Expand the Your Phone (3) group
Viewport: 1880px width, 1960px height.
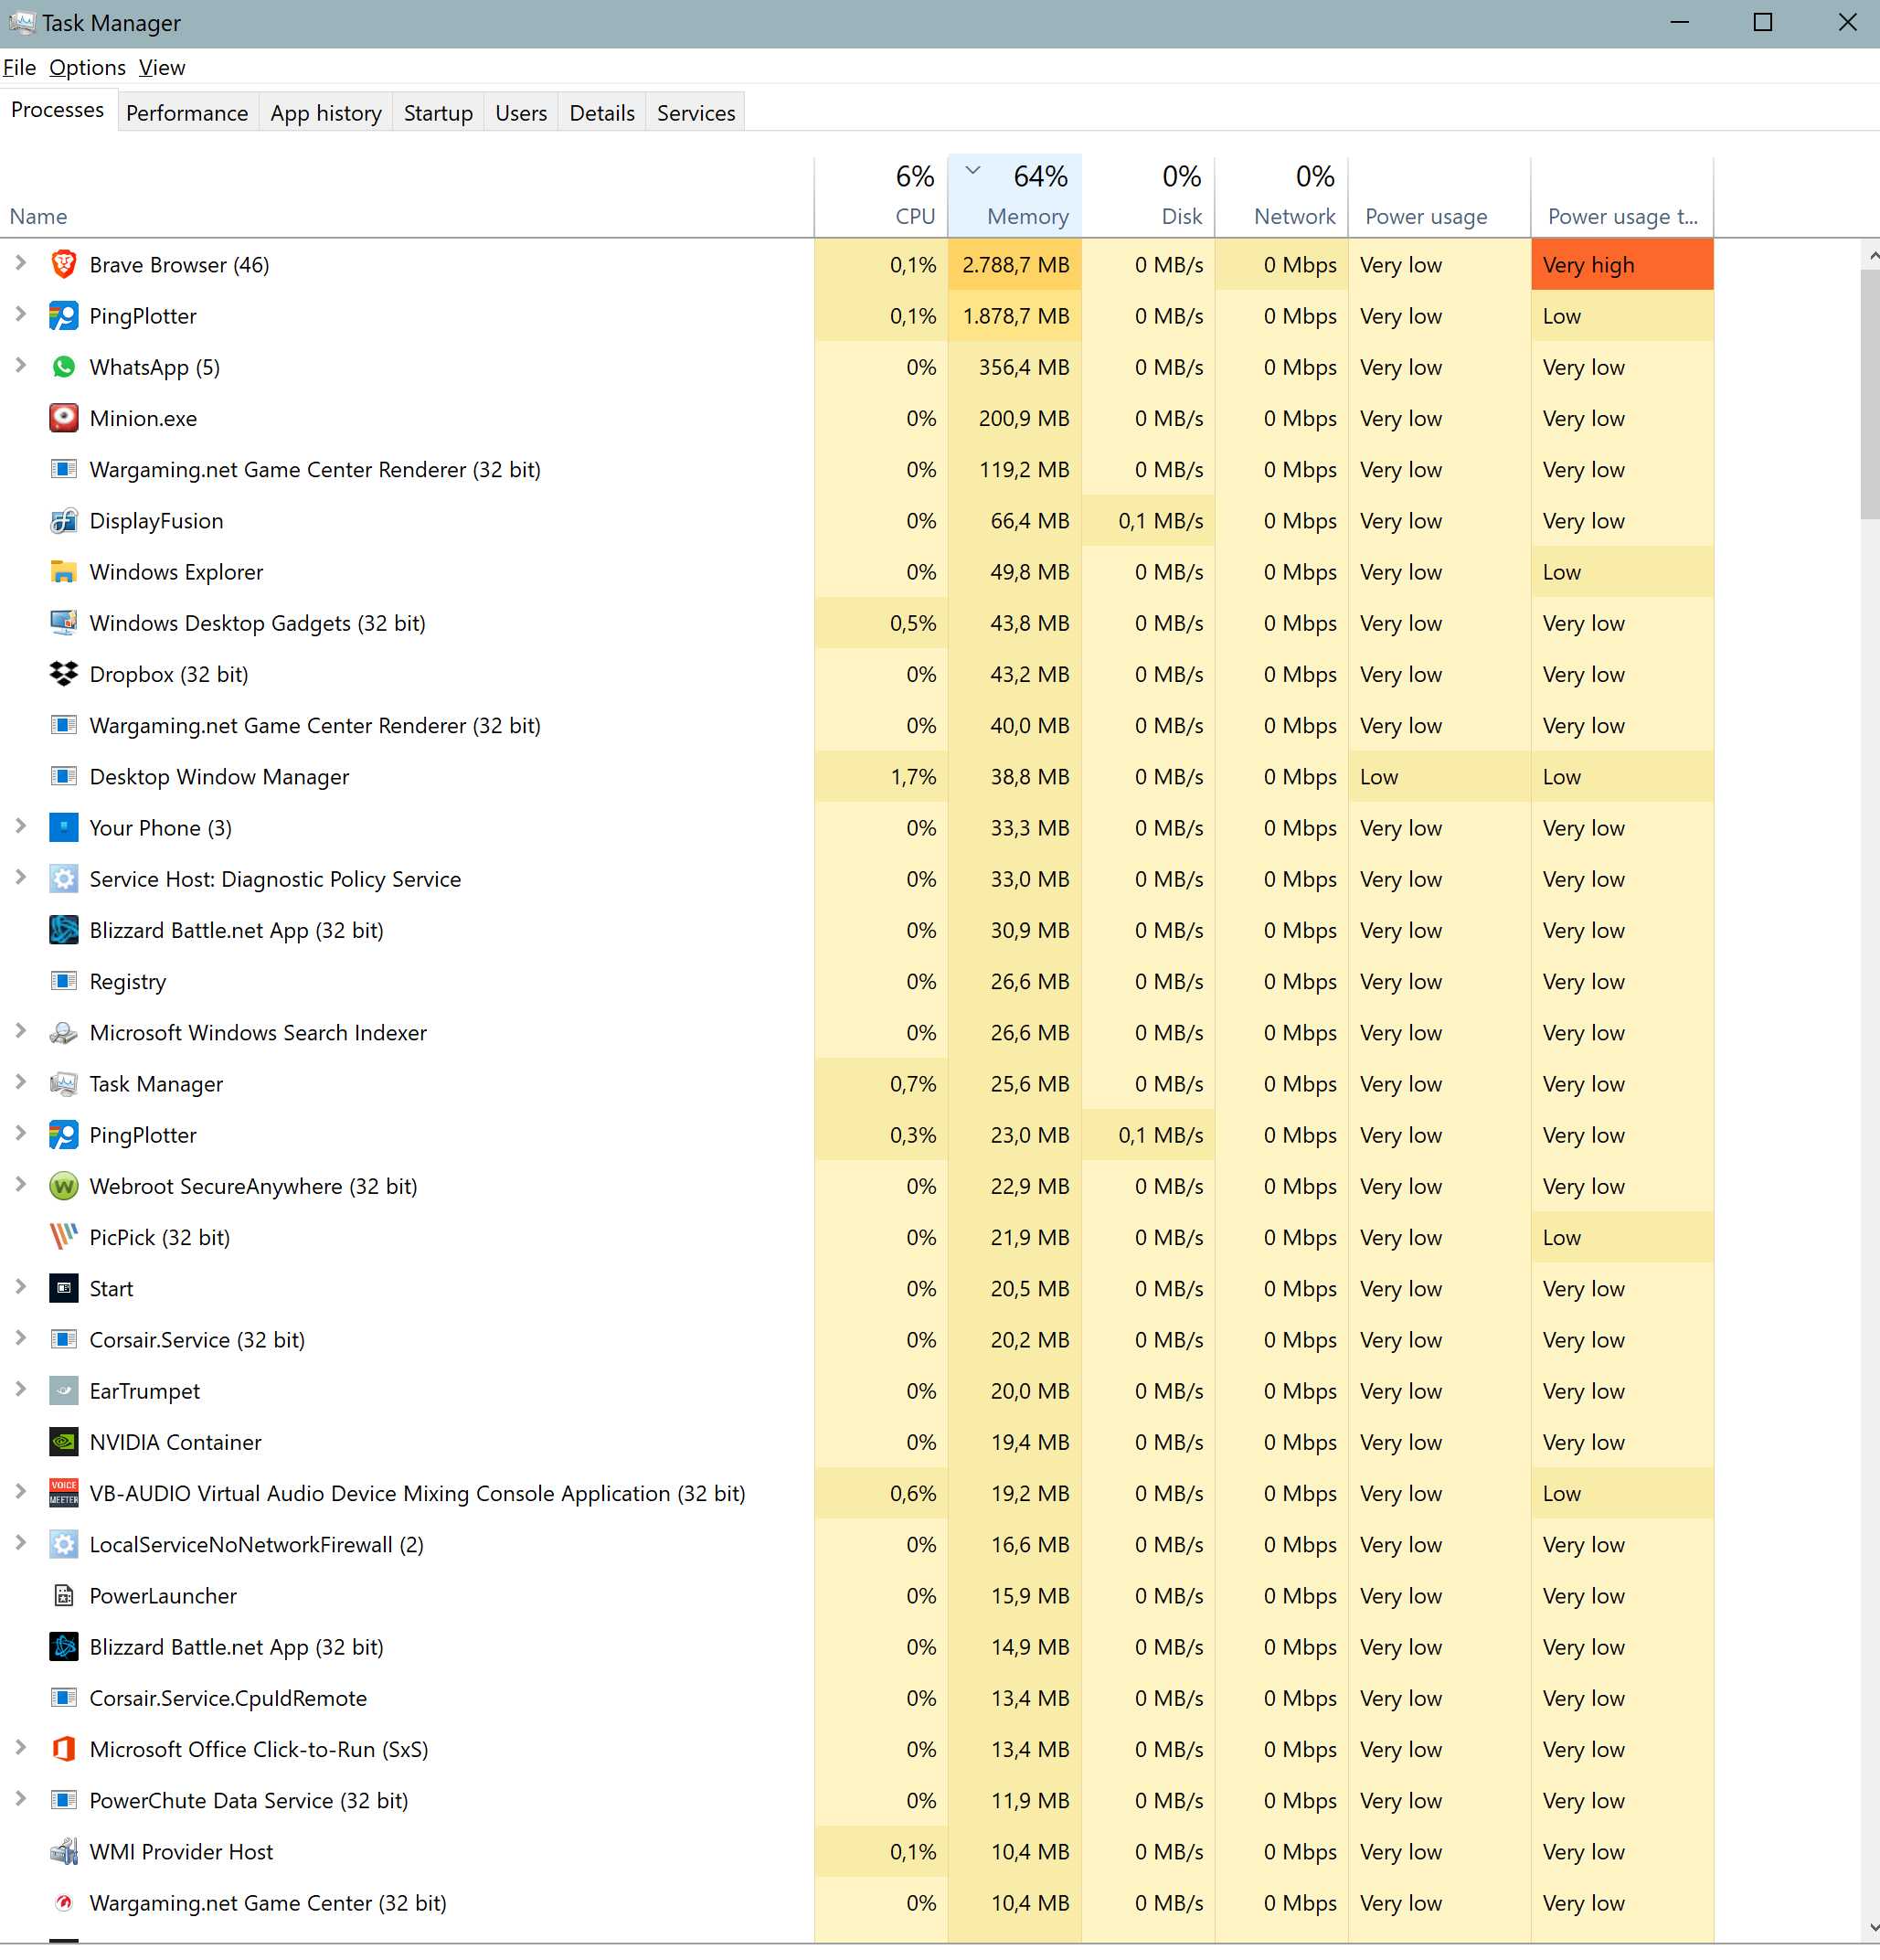click(20, 827)
